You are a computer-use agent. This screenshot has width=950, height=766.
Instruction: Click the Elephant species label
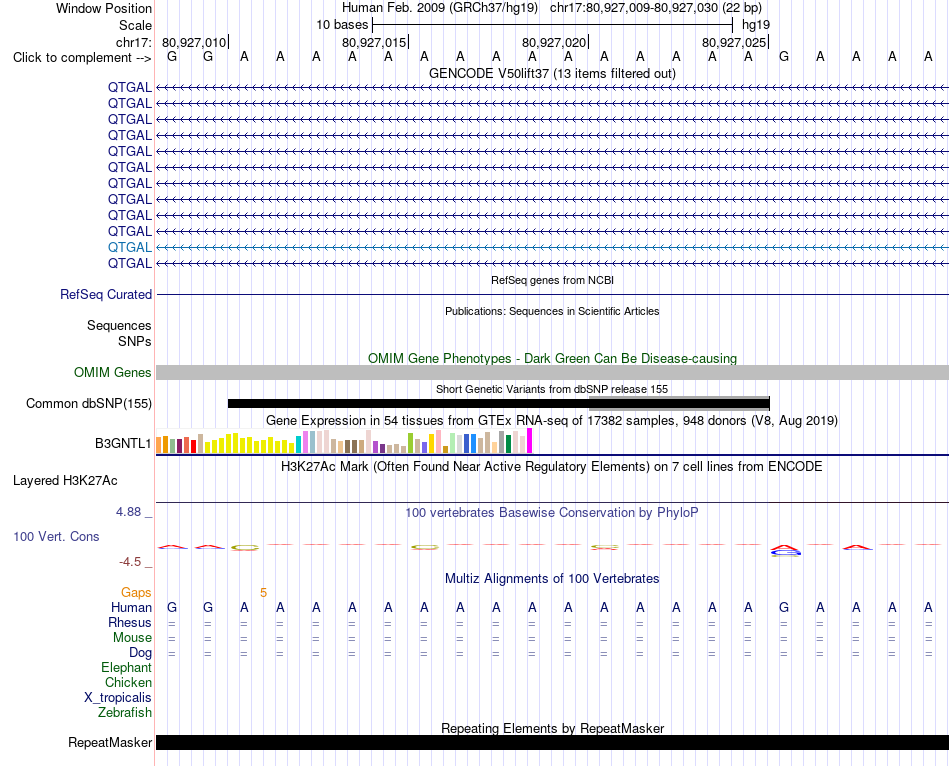coord(126,667)
